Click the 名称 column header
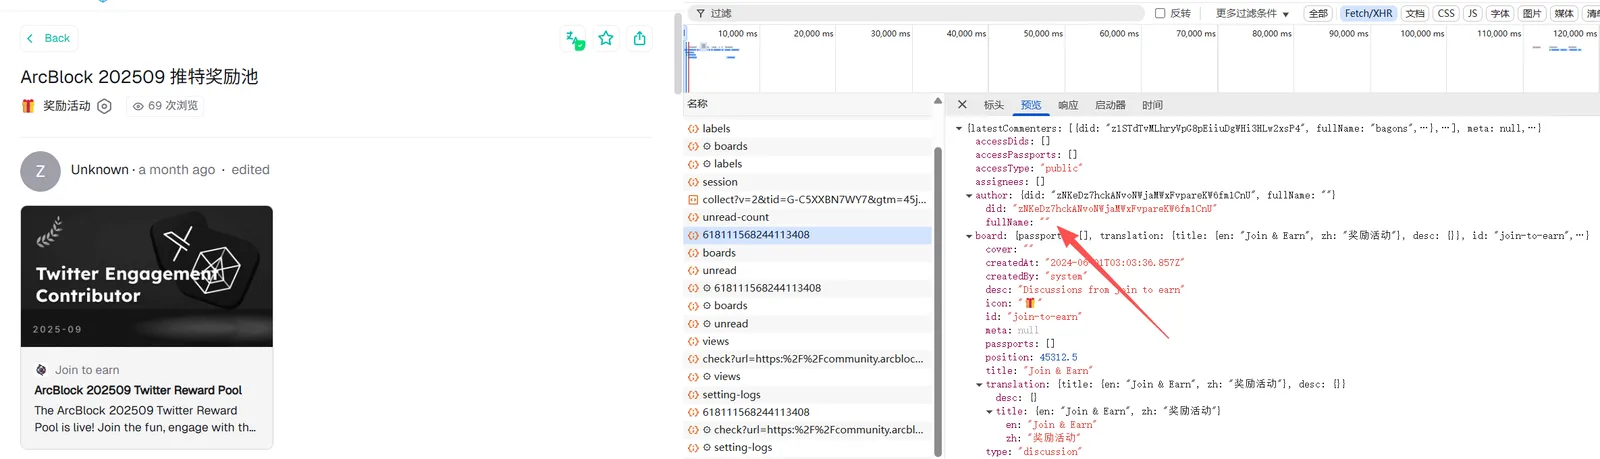1600x459 pixels. click(808, 104)
